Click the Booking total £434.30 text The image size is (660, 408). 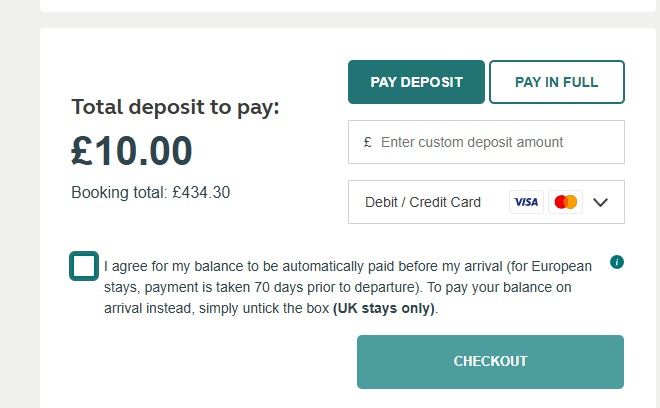pyautogui.click(x=150, y=192)
